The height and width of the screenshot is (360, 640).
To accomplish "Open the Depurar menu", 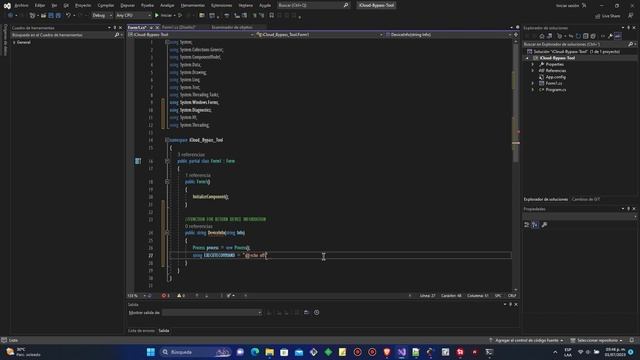I will pyautogui.click(x=127, y=6).
